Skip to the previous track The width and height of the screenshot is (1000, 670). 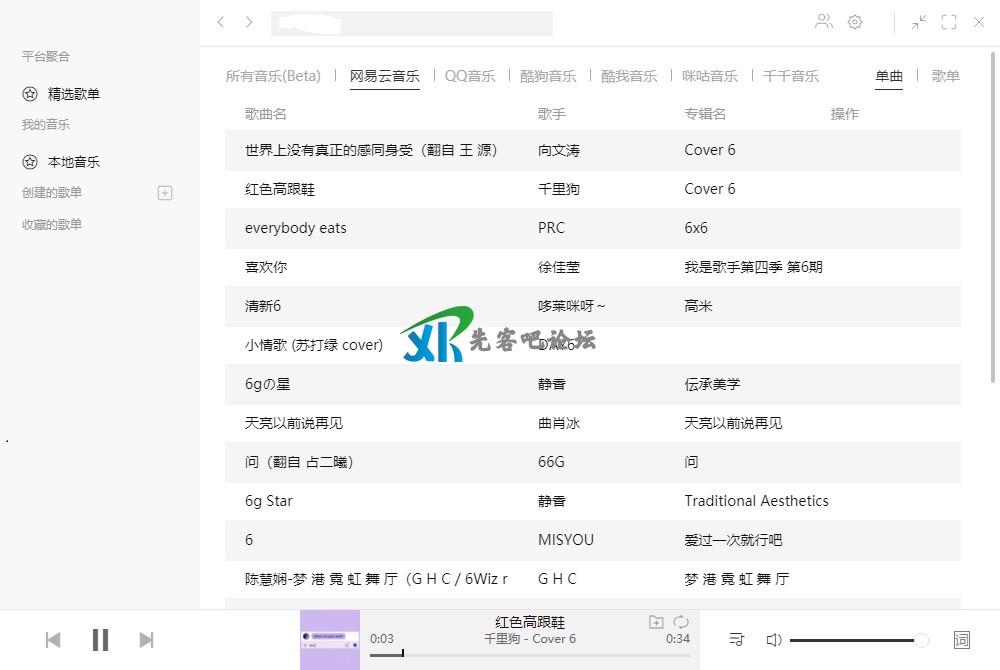click(53, 640)
